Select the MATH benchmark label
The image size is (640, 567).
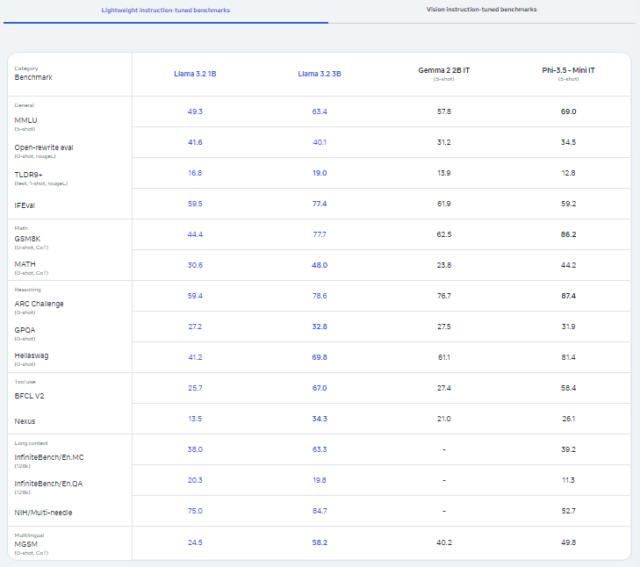[25, 264]
